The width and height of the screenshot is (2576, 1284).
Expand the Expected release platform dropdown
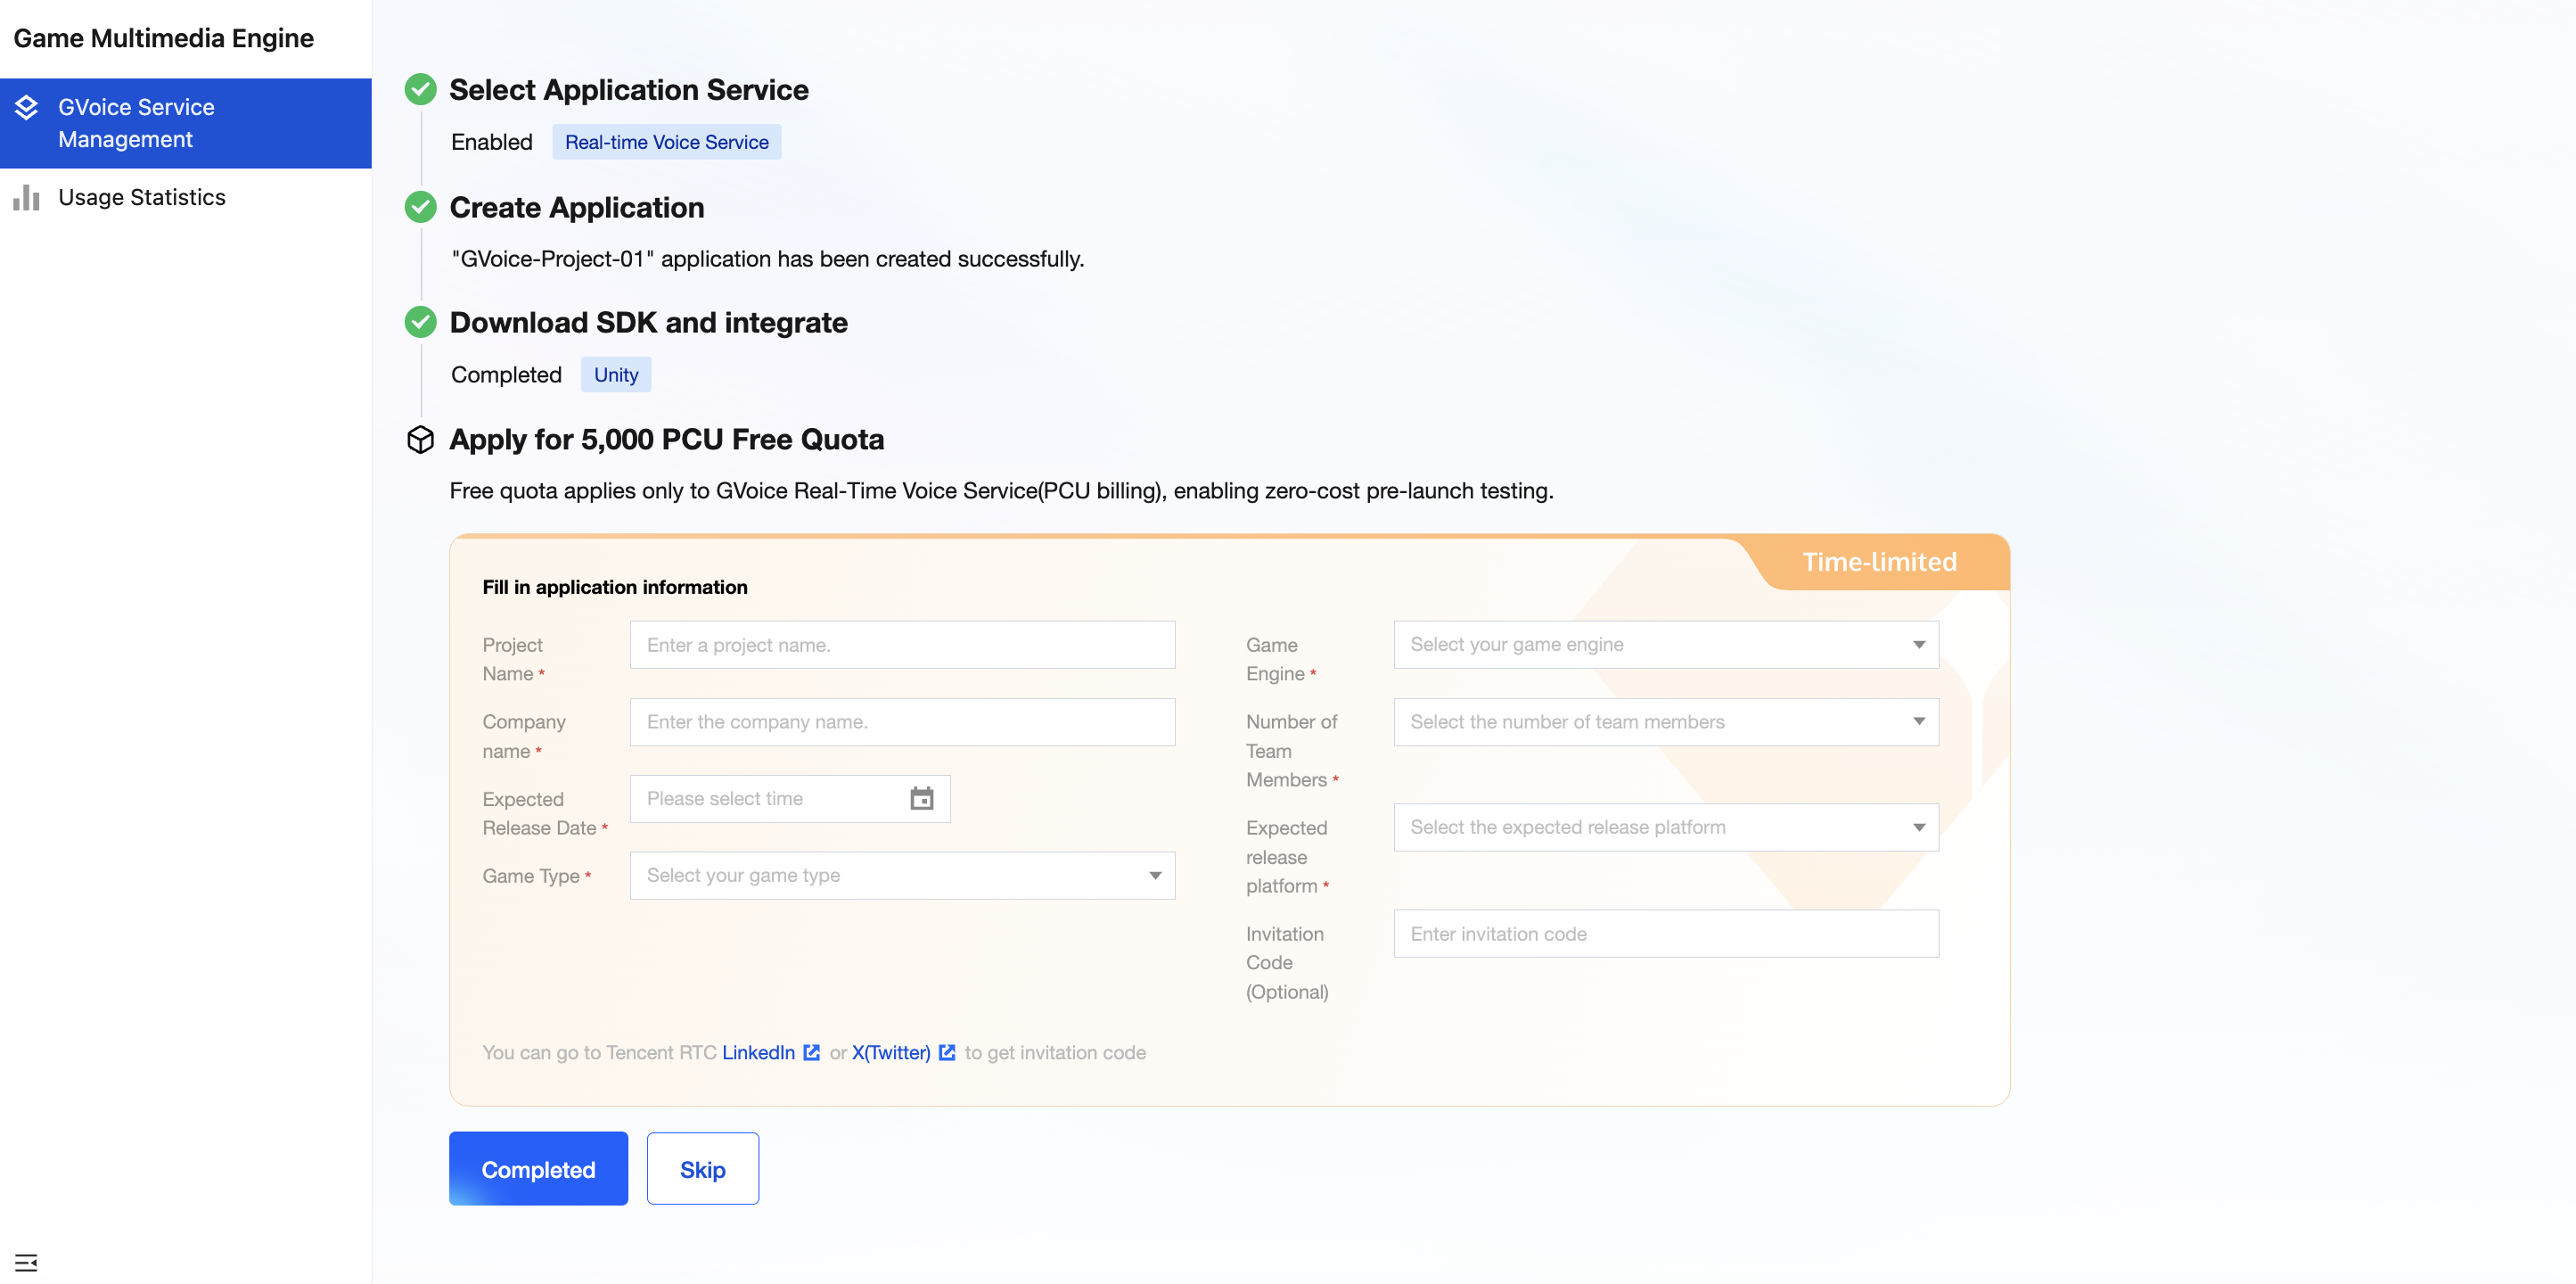1665,827
